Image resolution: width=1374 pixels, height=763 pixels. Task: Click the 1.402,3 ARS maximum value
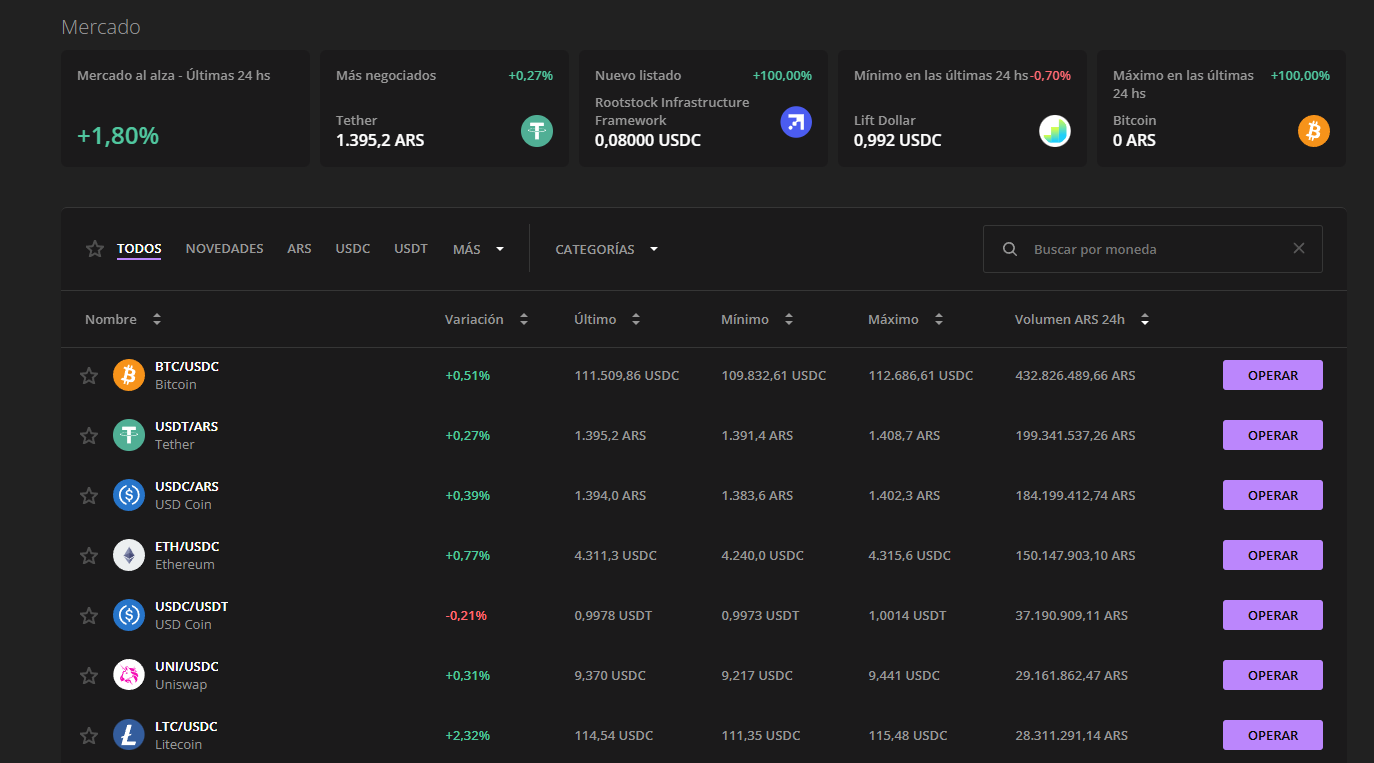tap(904, 495)
